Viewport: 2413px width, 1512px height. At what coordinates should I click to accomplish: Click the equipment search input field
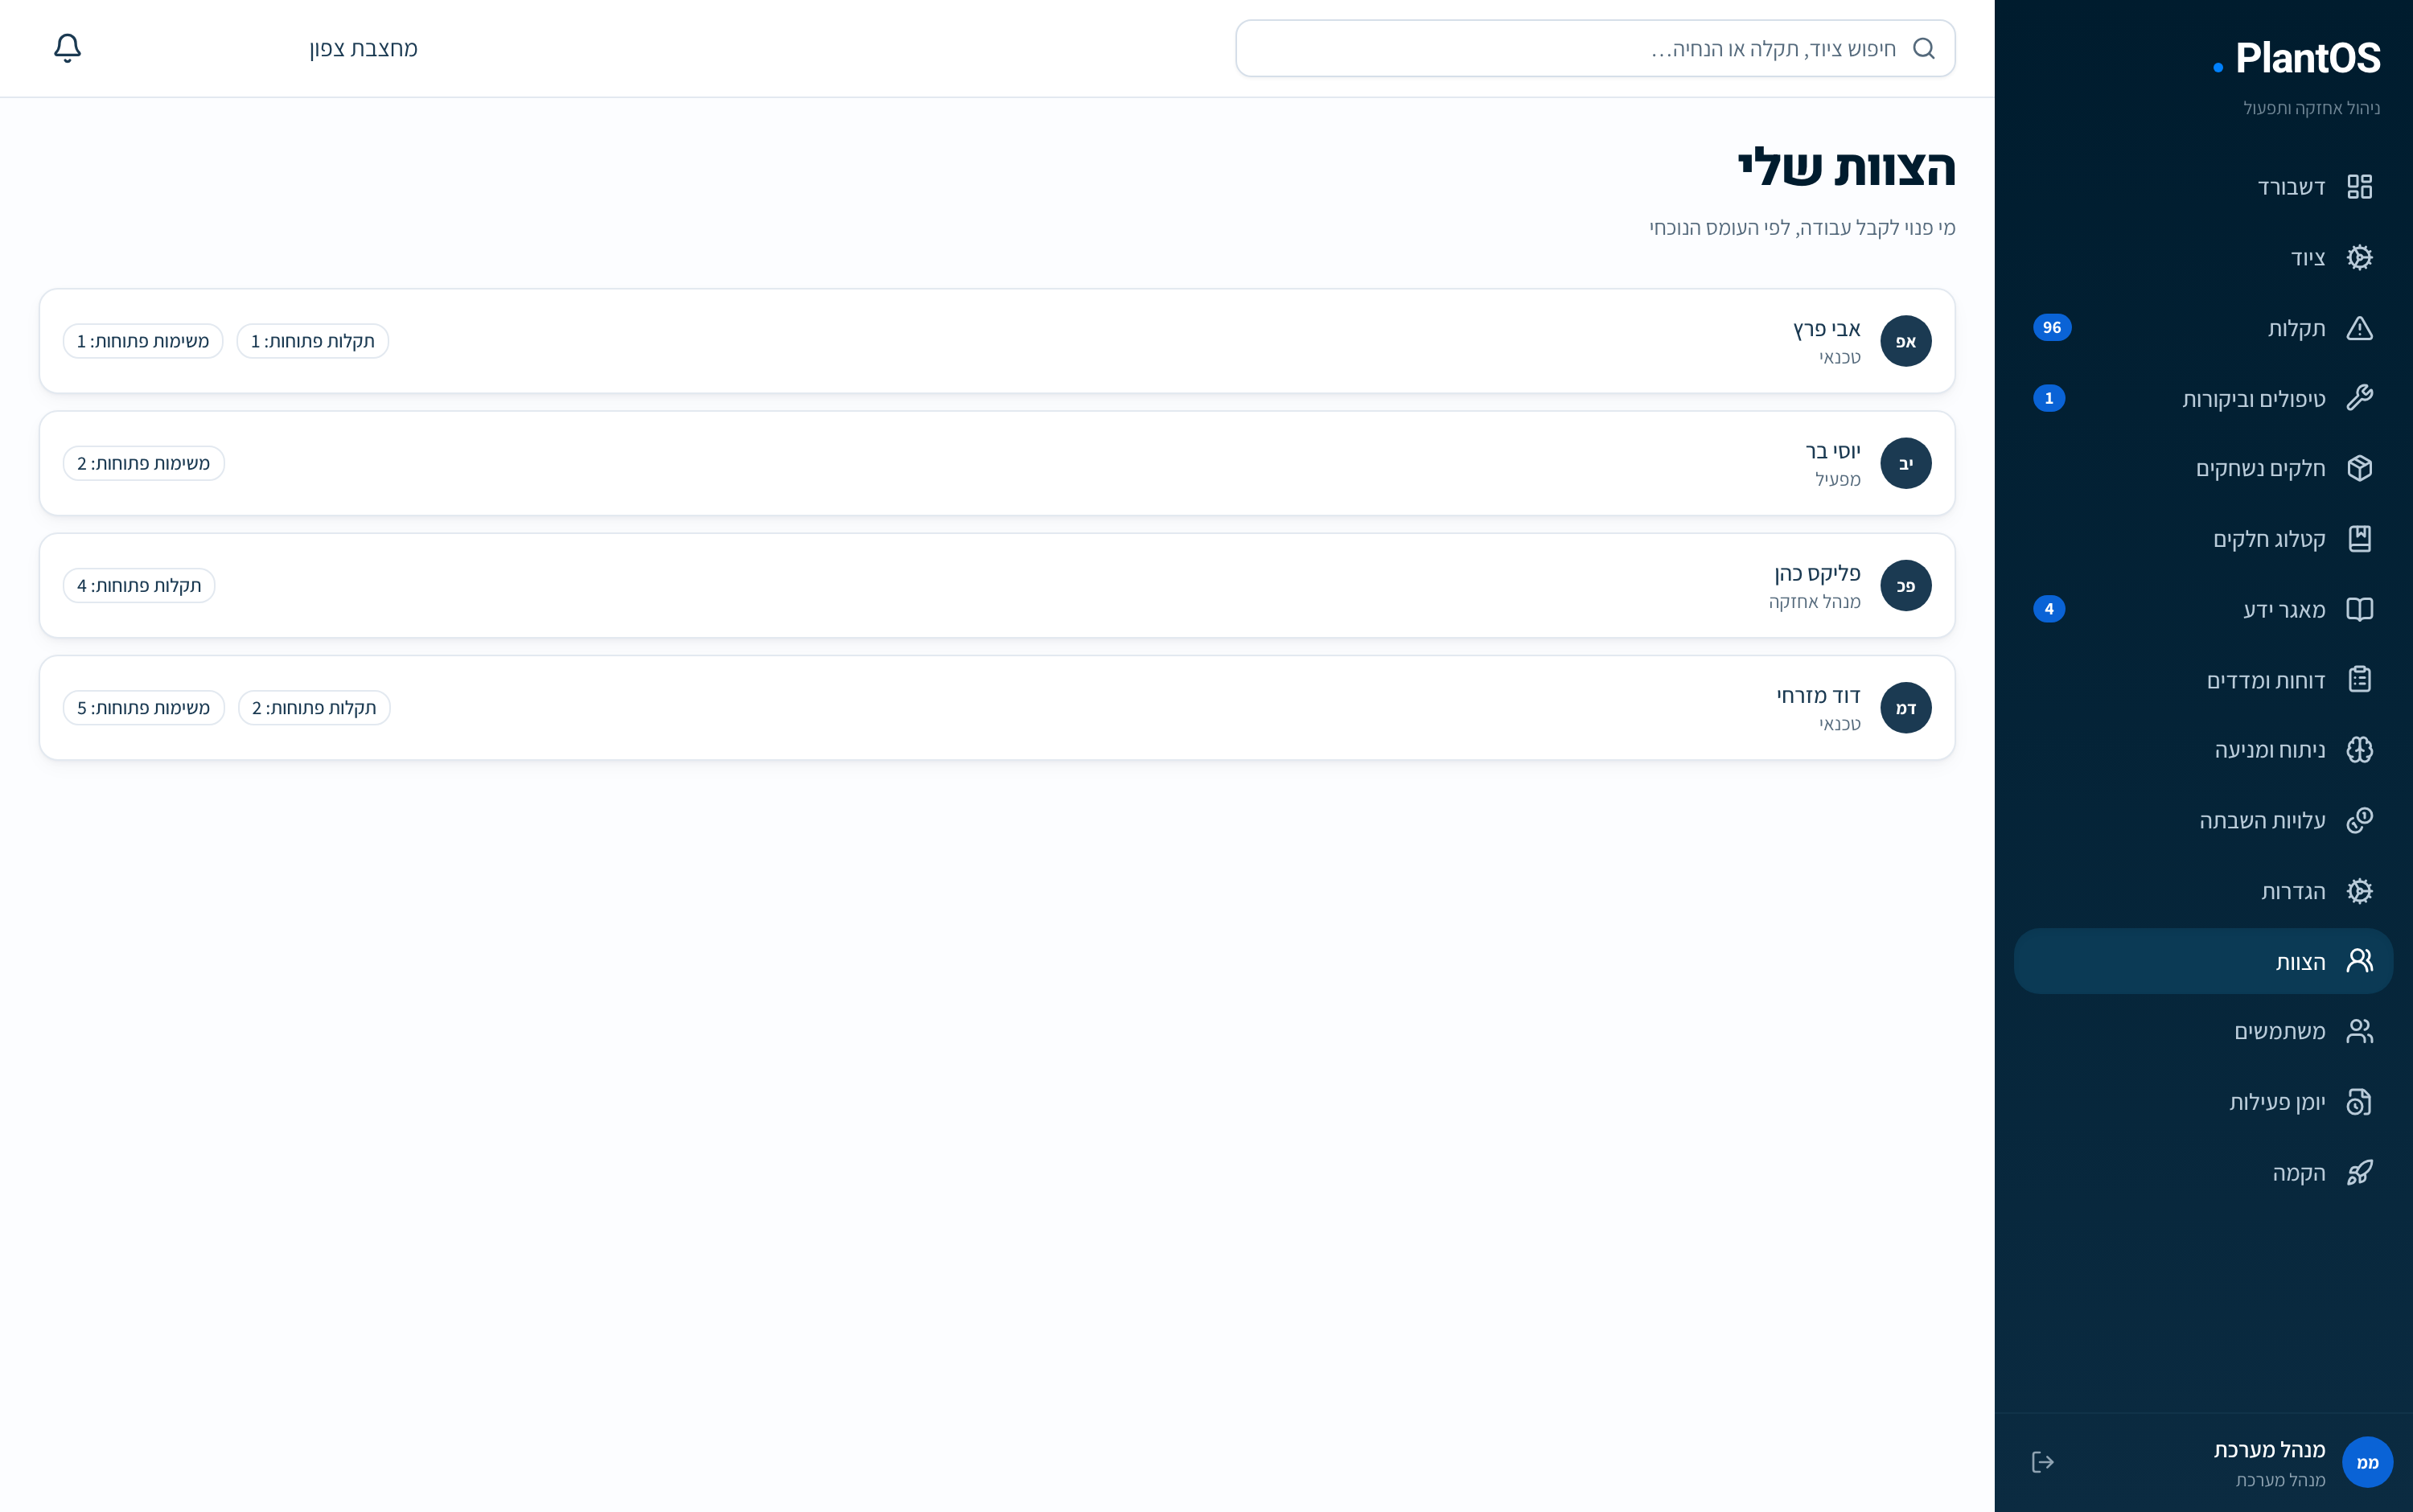pos(1595,48)
